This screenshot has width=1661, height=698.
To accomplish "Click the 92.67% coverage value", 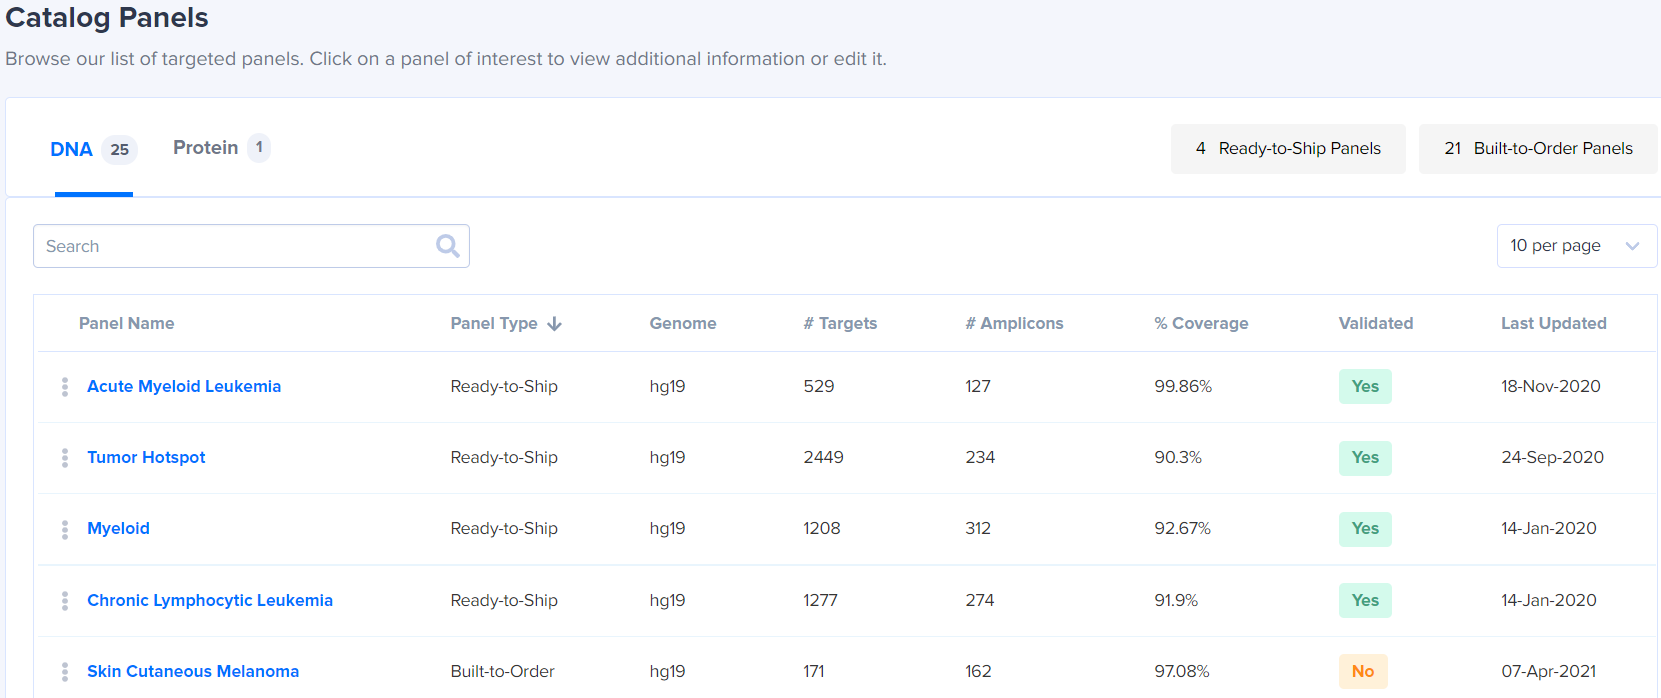I will pos(1182,529).
